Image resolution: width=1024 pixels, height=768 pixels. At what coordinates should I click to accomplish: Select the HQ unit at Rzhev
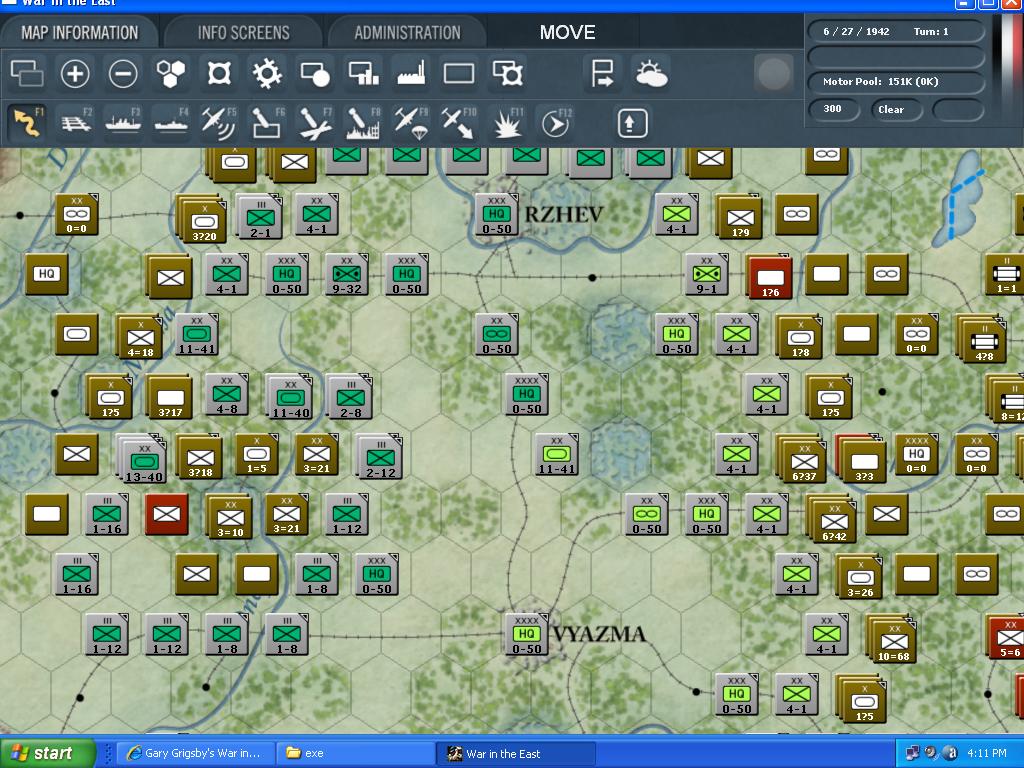point(496,215)
